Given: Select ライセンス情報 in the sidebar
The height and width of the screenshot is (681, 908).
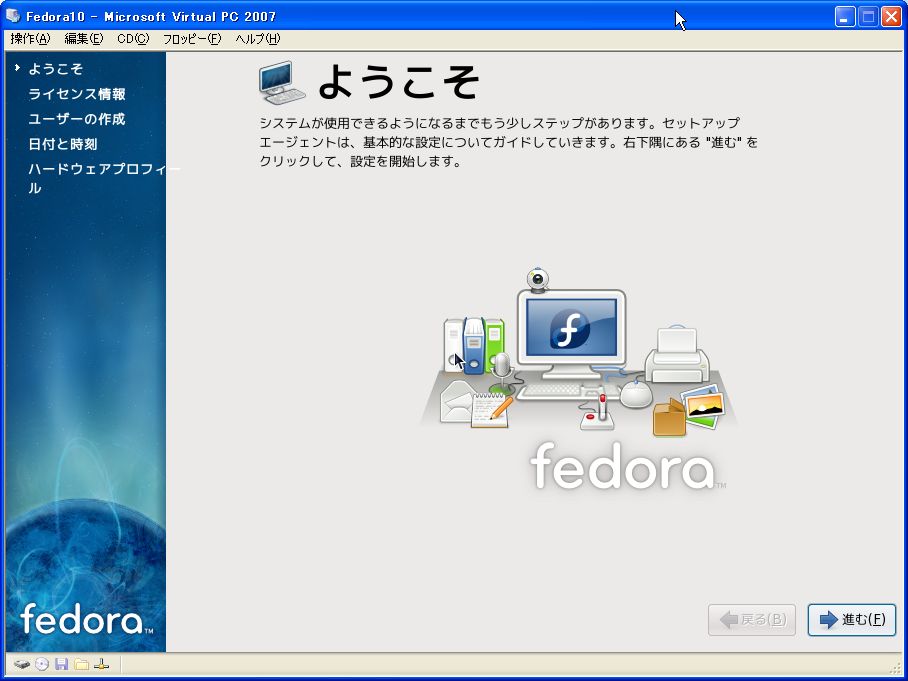Looking at the screenshot, I should pos(76,94).
